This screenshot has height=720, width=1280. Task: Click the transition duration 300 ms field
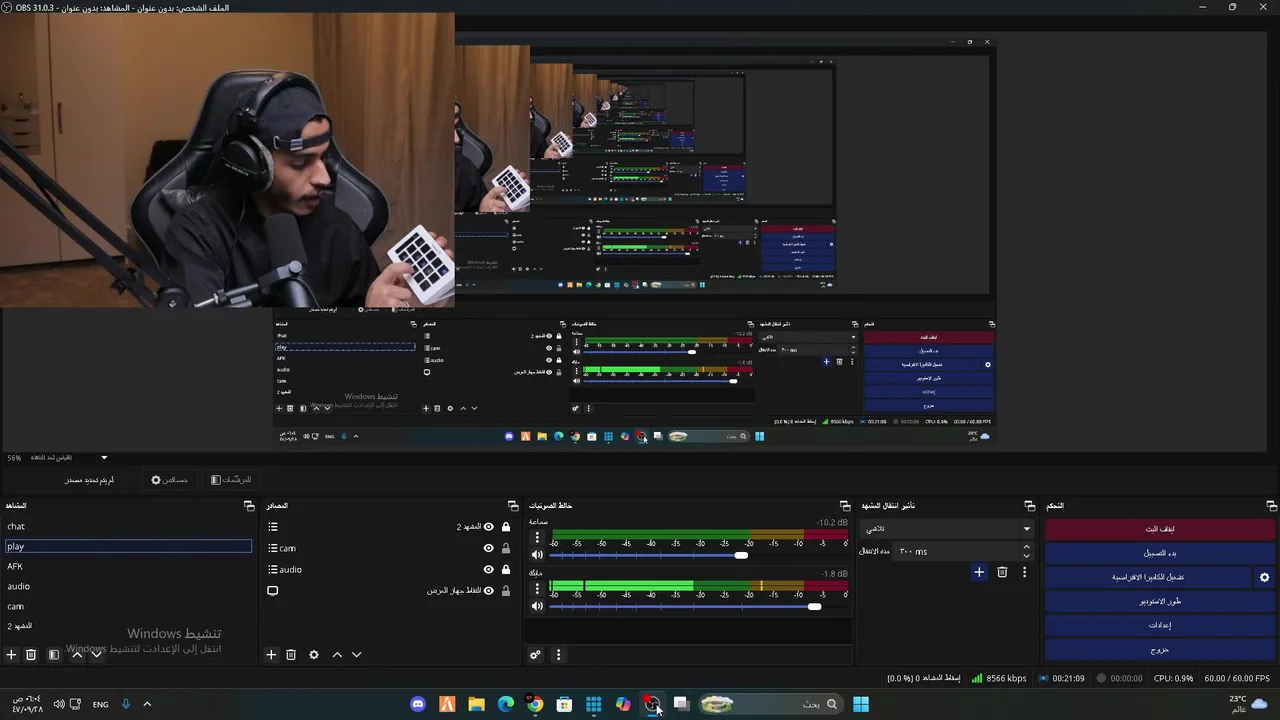tap(954, 551)
